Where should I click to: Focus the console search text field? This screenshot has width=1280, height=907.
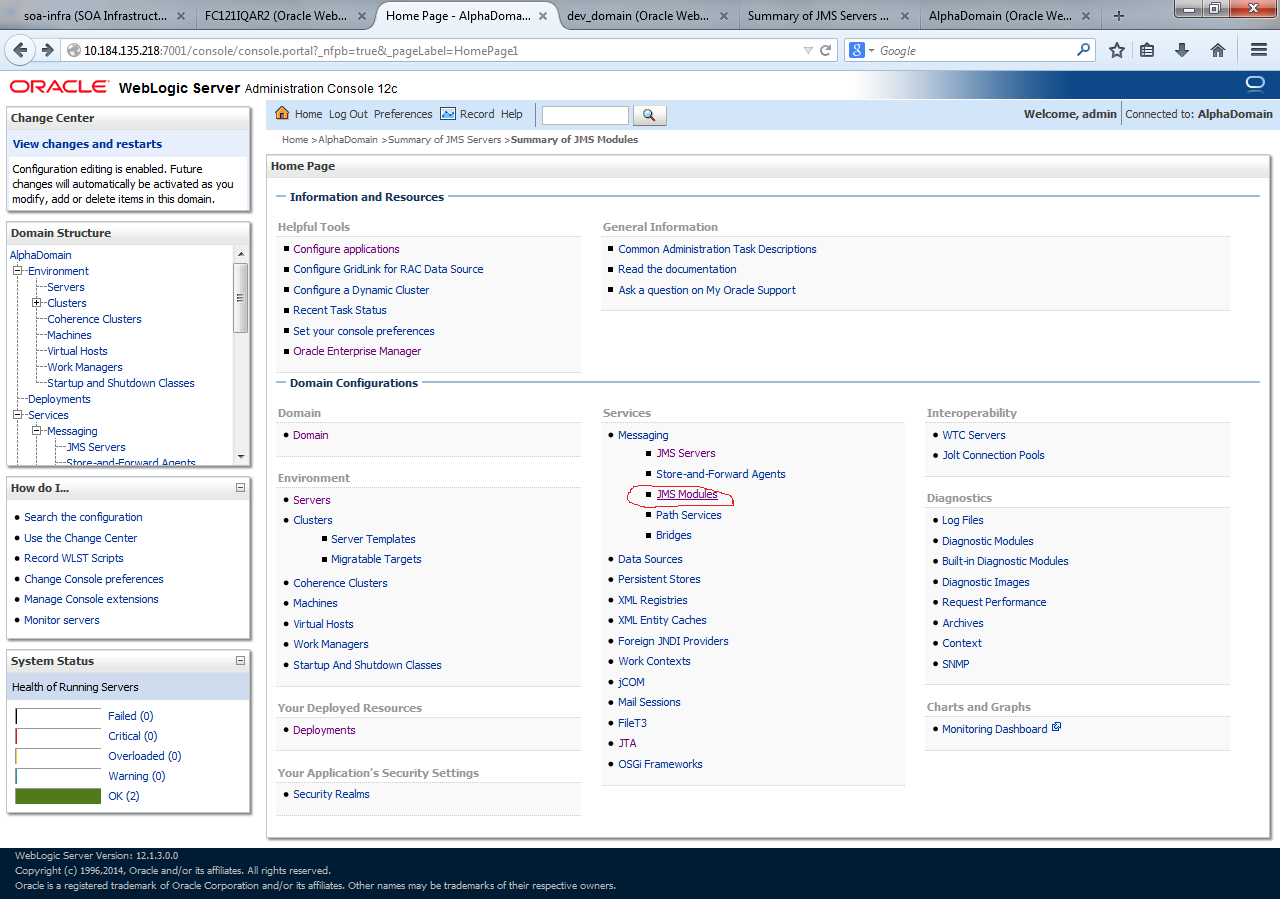click(585, 115)
